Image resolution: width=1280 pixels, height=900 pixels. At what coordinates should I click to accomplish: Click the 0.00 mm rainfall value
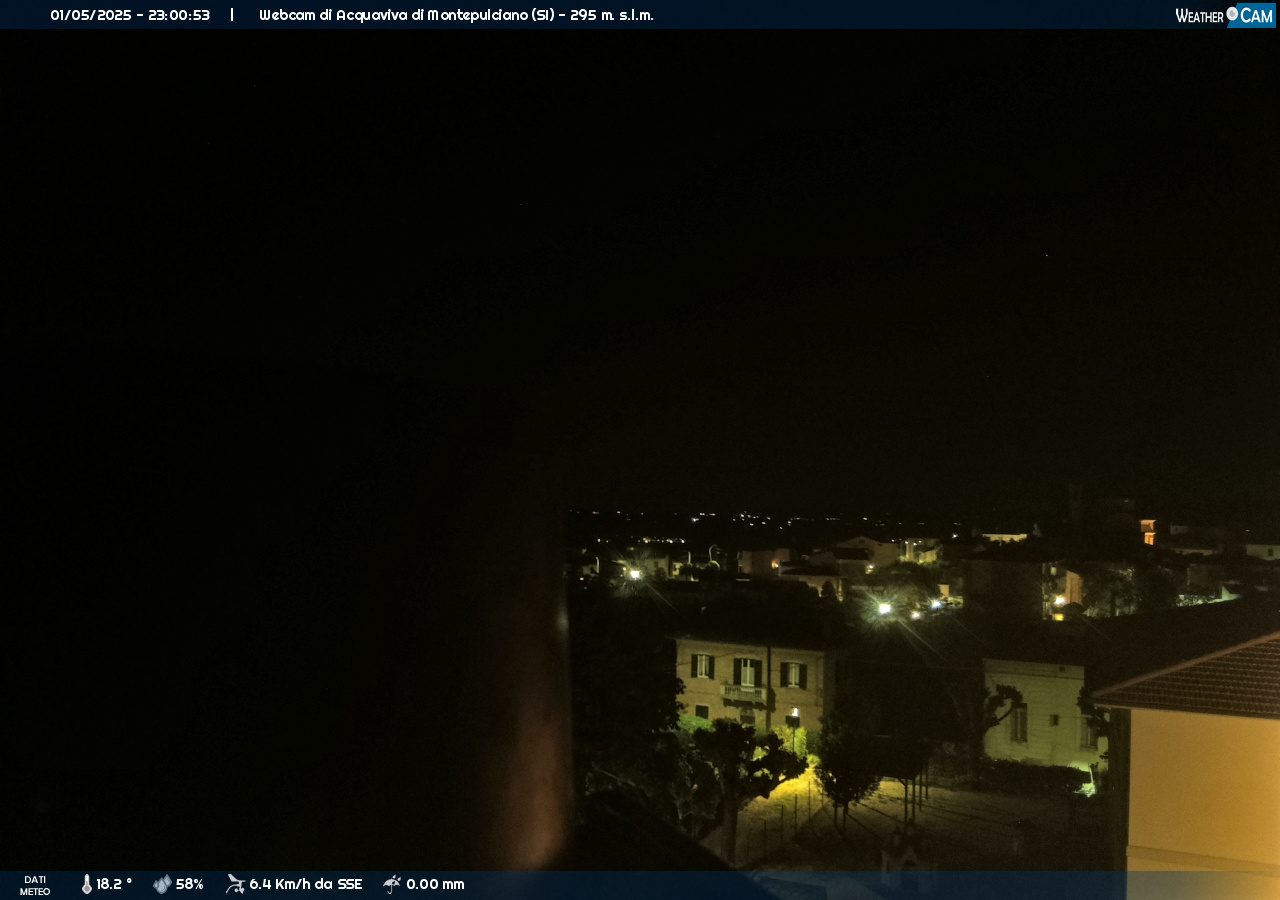[435, 884]
